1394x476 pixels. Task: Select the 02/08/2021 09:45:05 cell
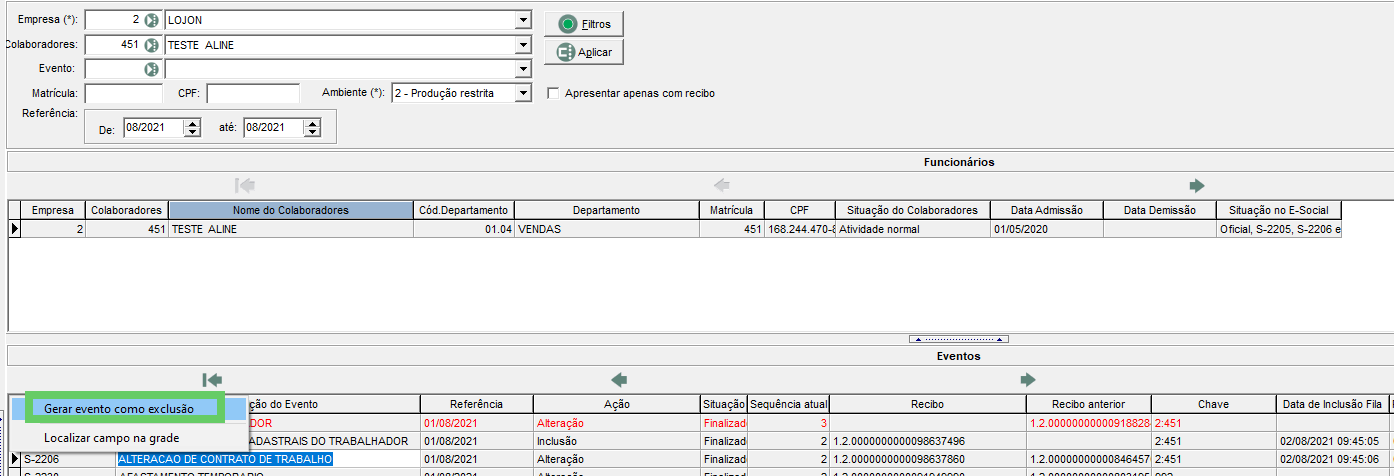pos(1332,441)
